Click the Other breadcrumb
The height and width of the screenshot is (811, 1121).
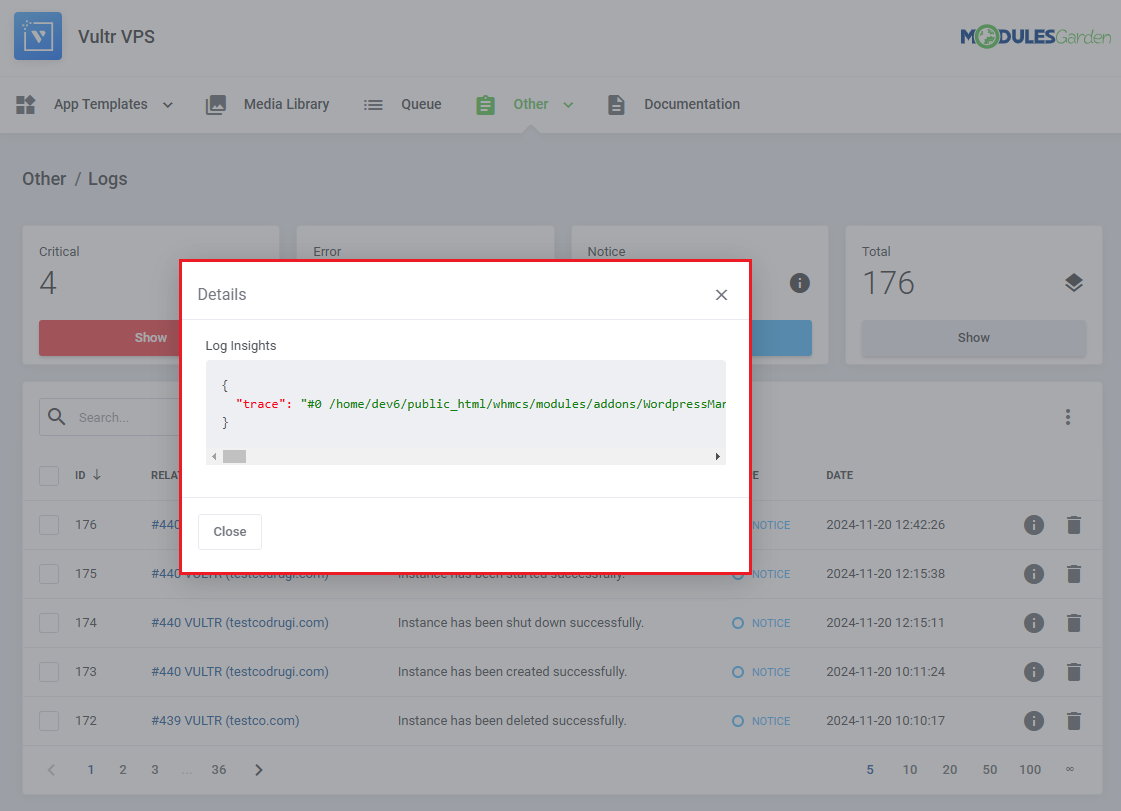[x=44, y=179]
